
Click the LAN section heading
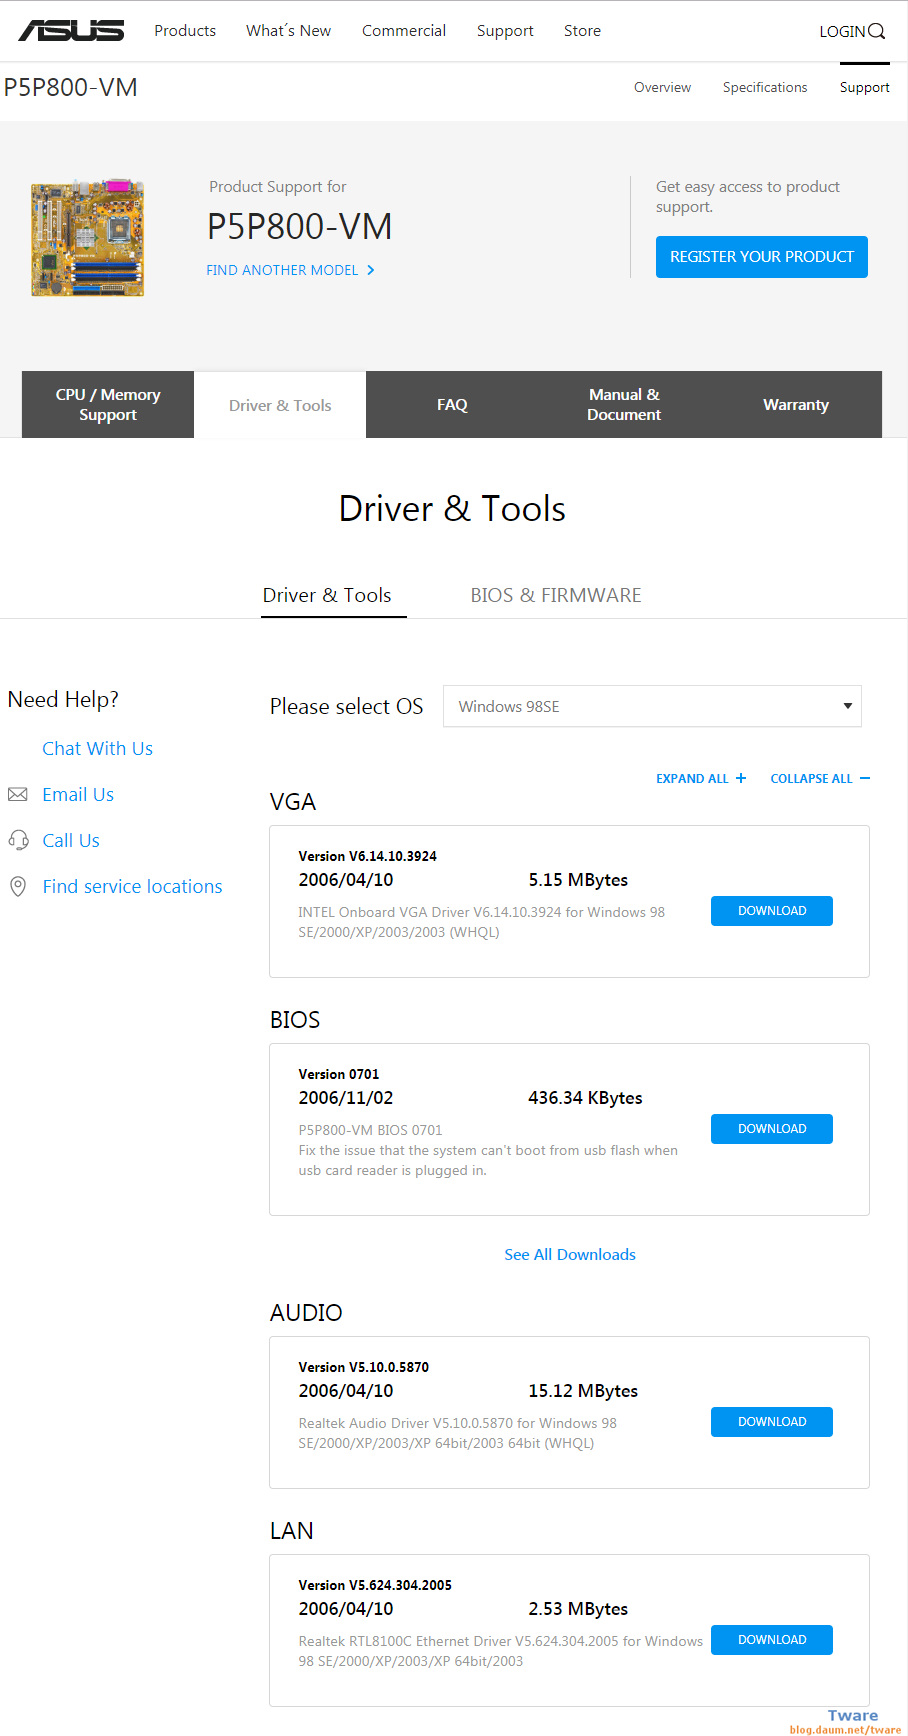(x=292, y=1531)
